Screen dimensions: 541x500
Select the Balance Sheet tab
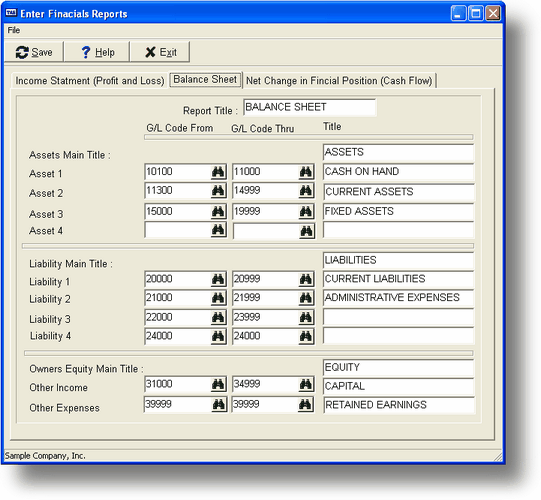pos(205,79)
